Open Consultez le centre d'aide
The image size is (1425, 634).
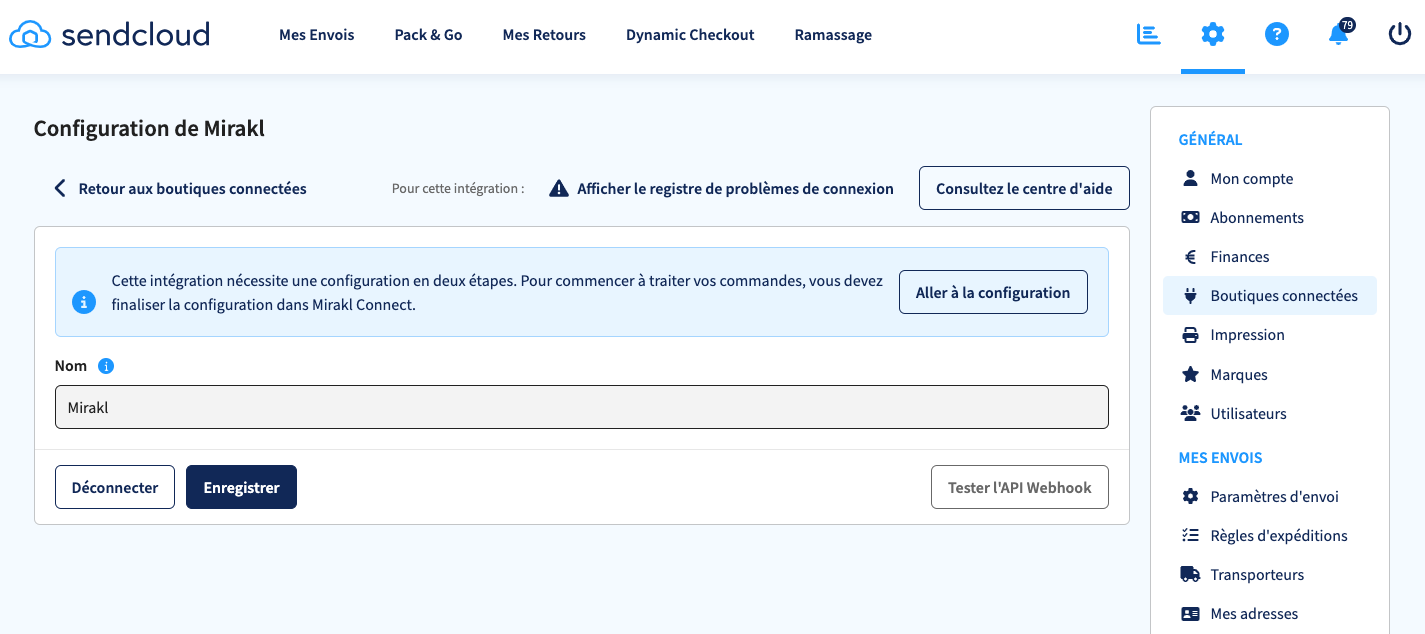(1023, 187)
